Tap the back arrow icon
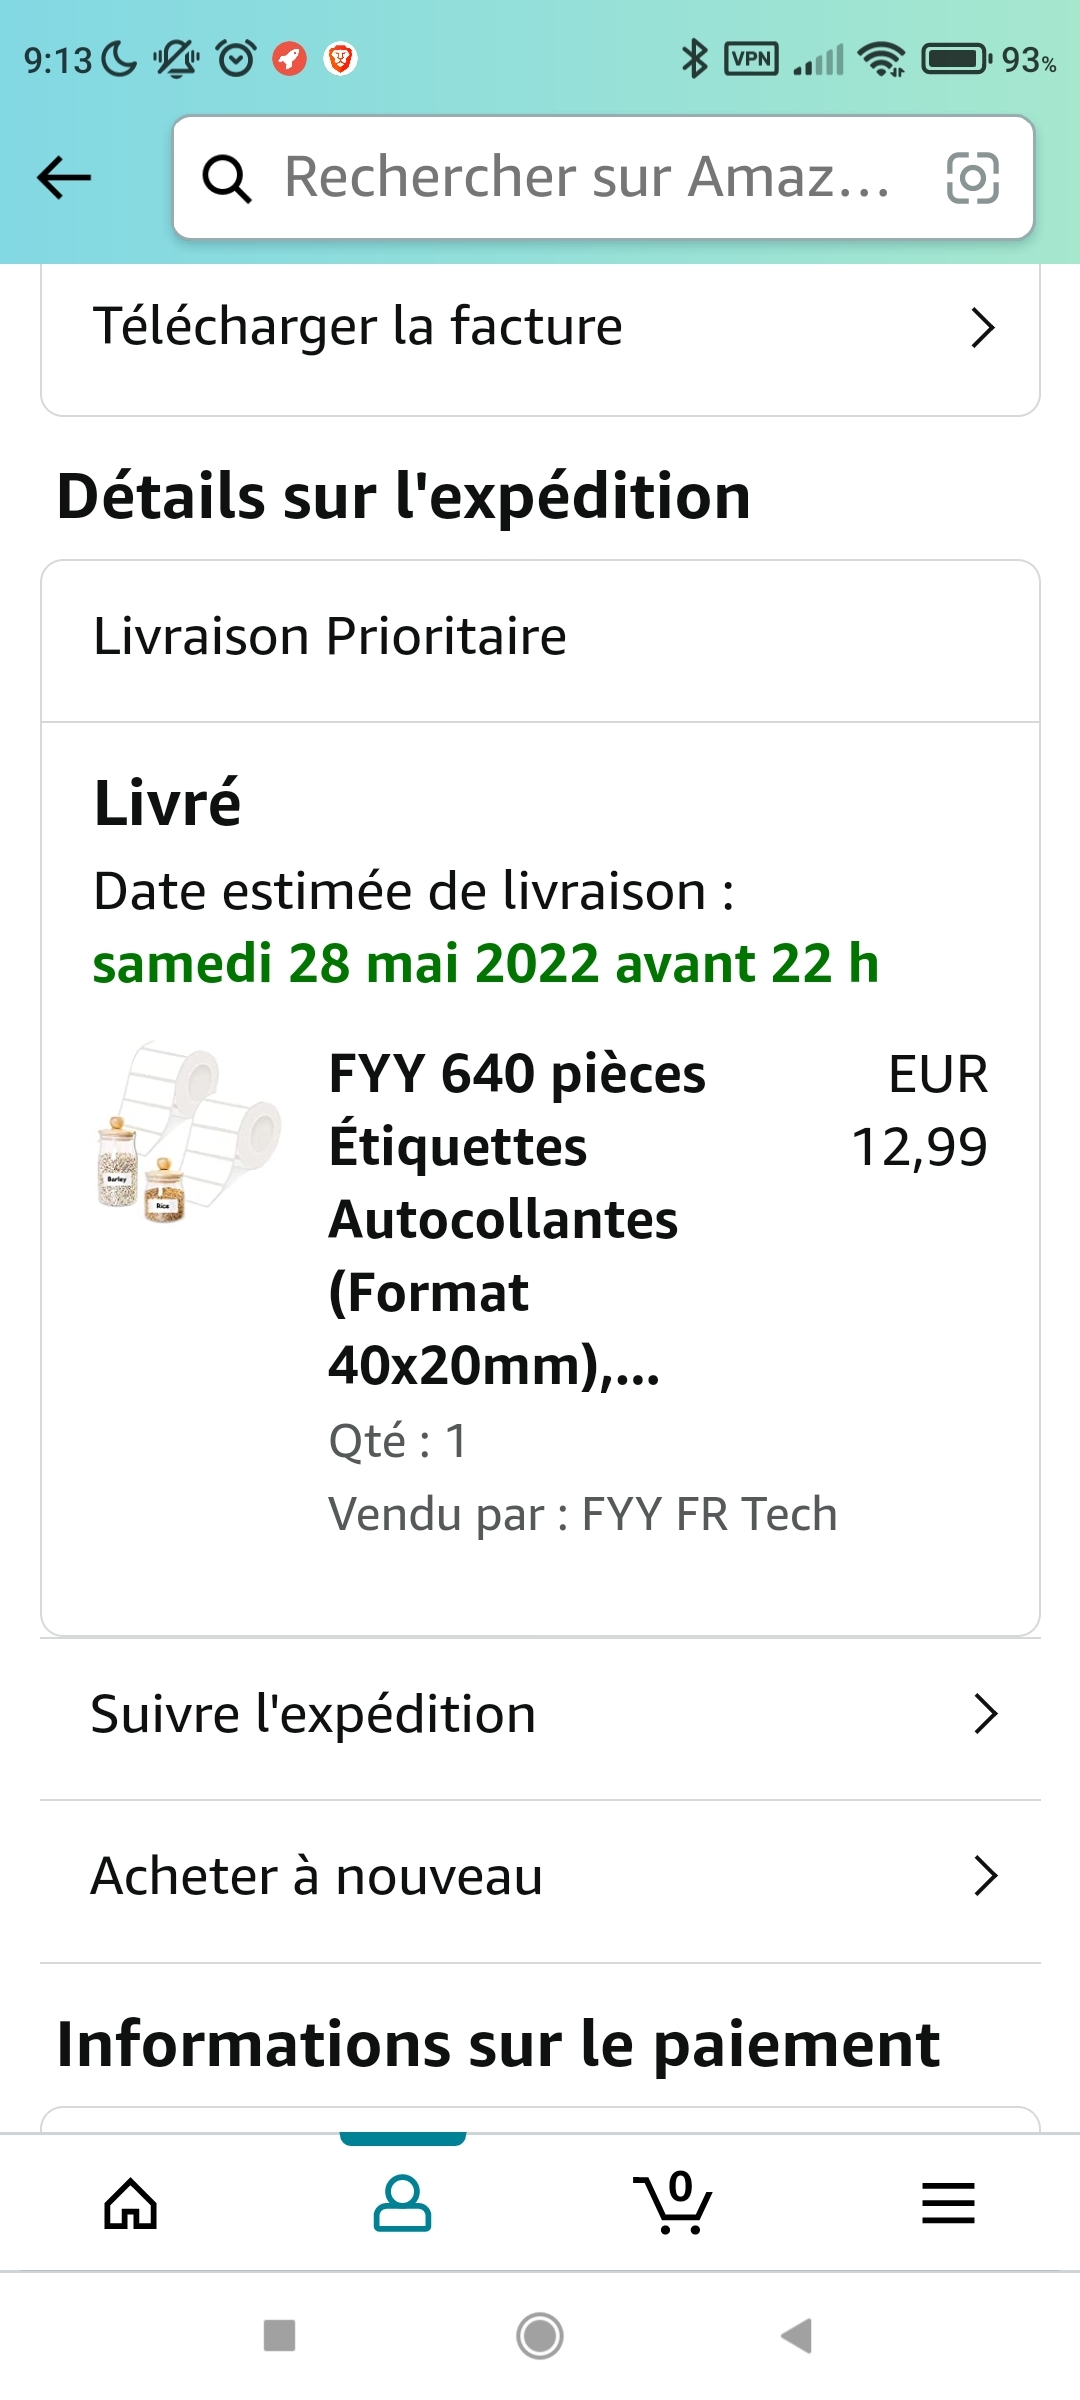Image resolution: width=1080 pixels, height=2400 pixels. (64, 178)
